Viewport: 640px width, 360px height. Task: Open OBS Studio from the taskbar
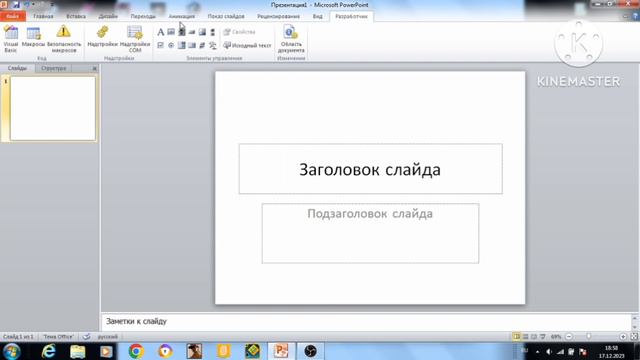pos(310,351)
